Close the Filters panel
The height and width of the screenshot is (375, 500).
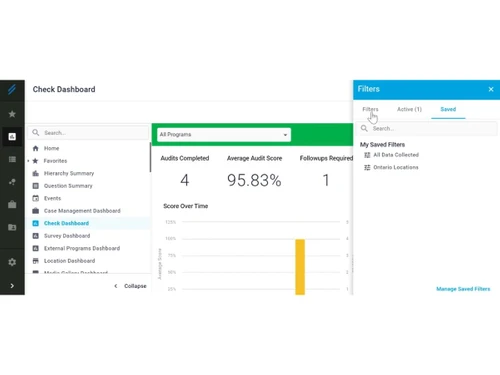491,89
